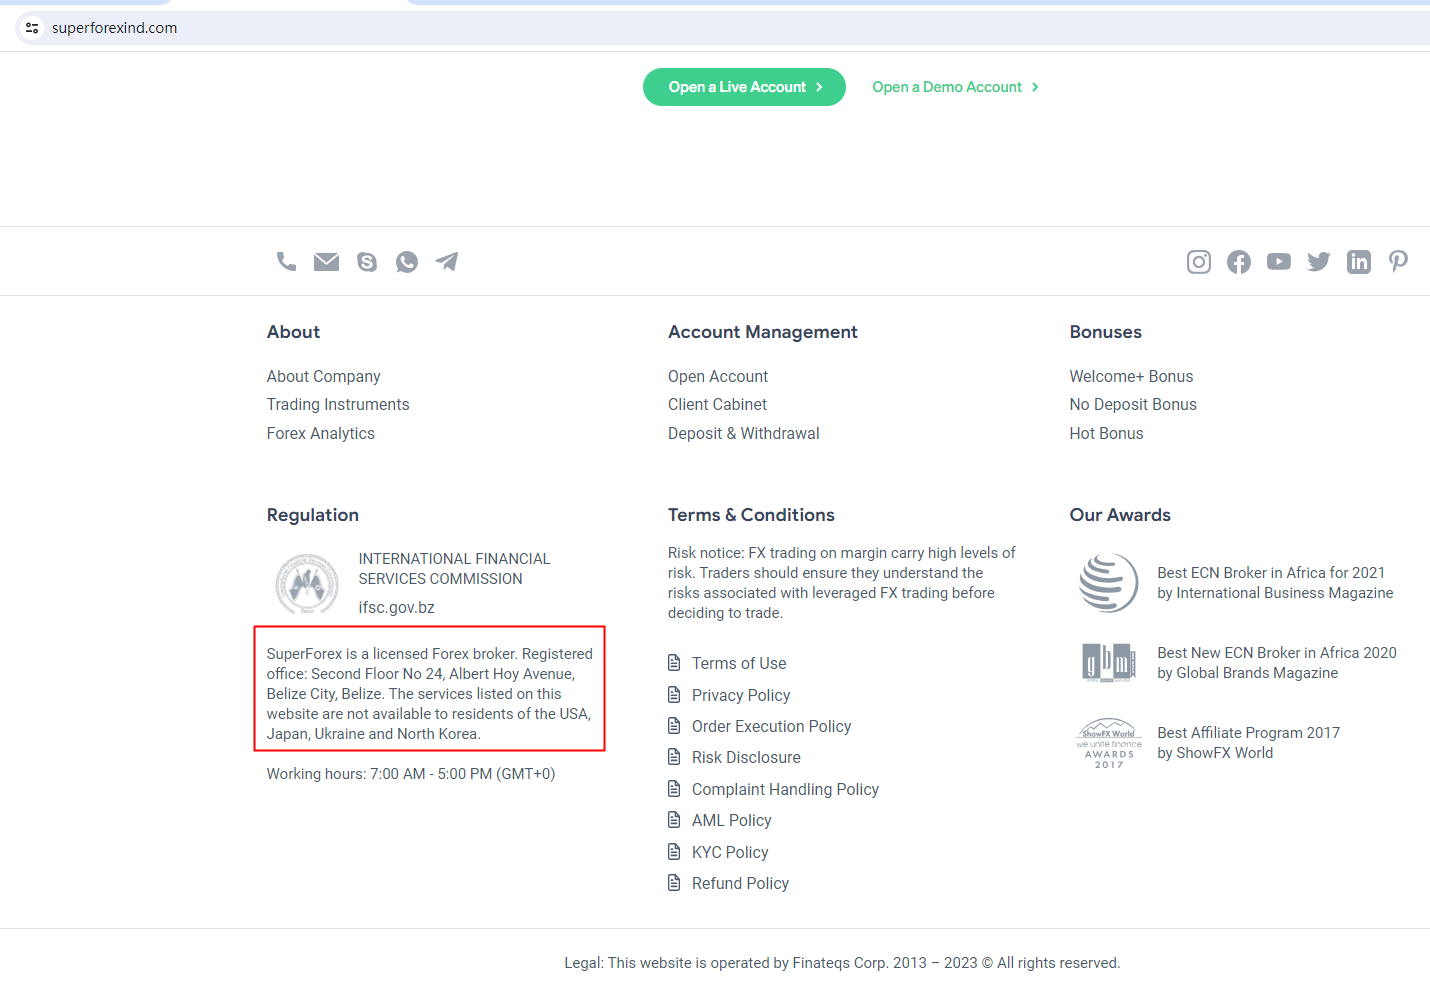This screenshot has width=1430, height=982.
Task: Click the document icon beside Refund Policy
Action: [674, 883]
